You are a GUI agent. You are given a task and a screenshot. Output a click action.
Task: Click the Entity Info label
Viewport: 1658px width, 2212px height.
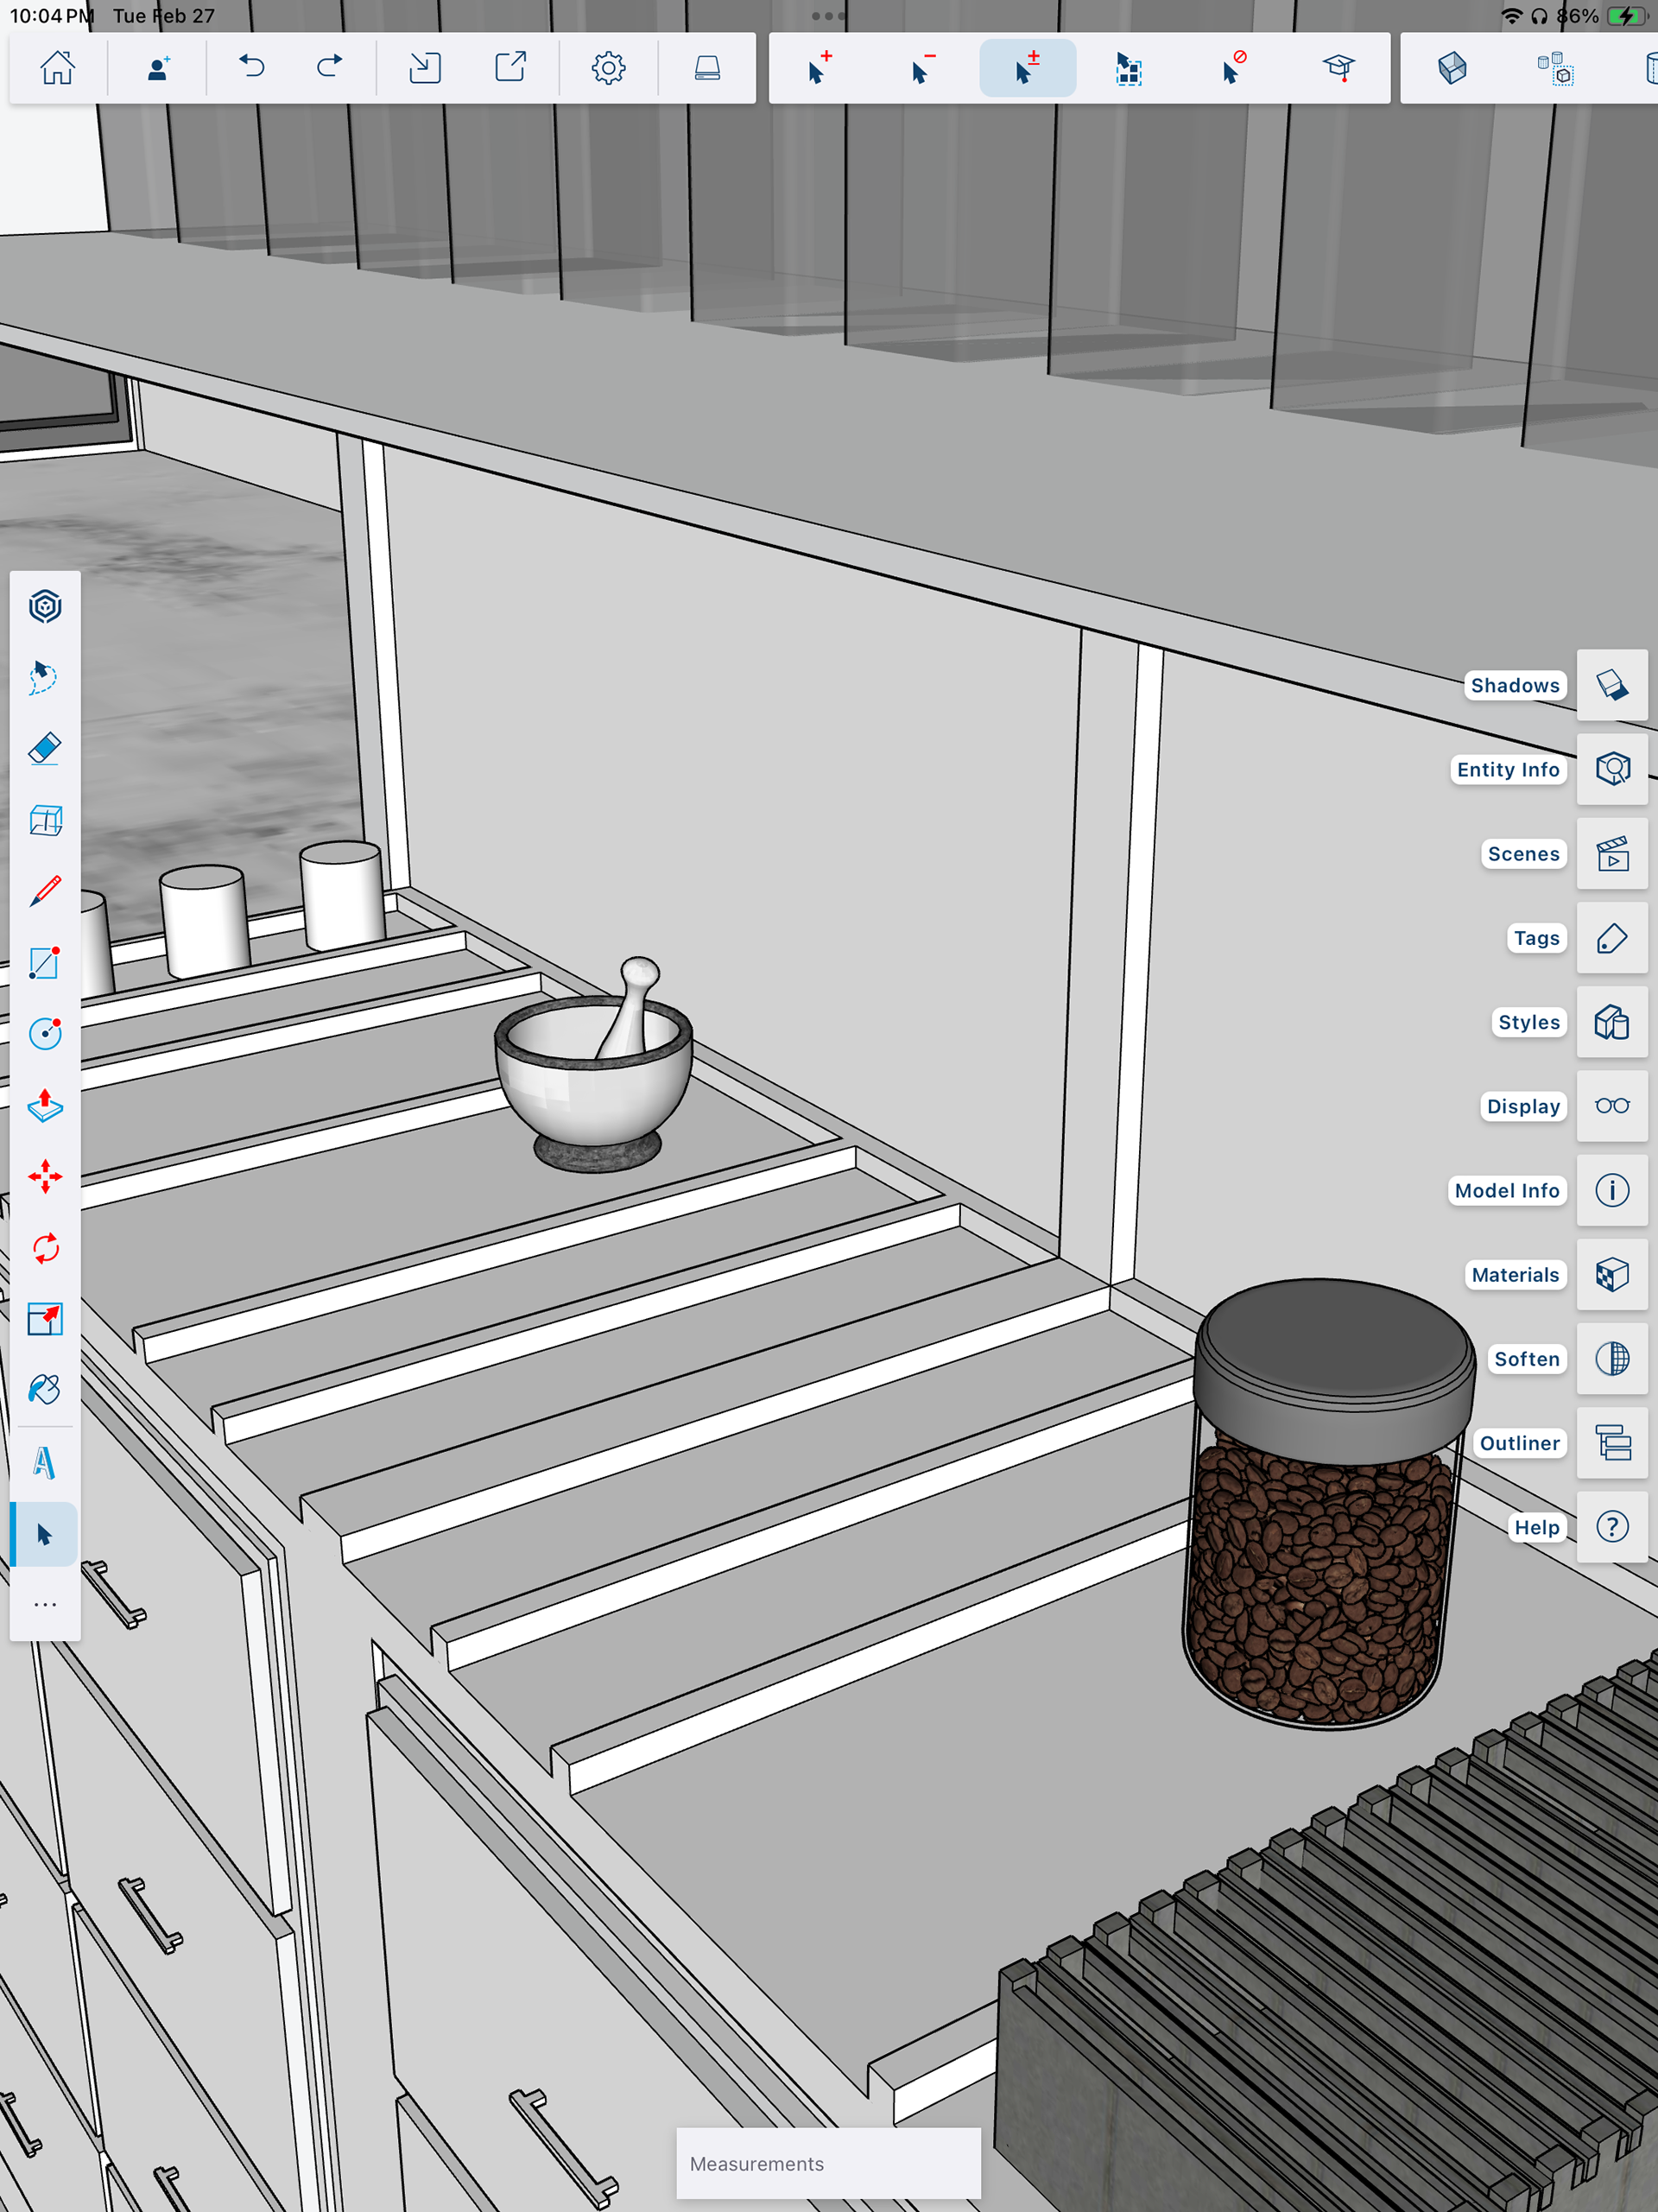[1507, 769]
